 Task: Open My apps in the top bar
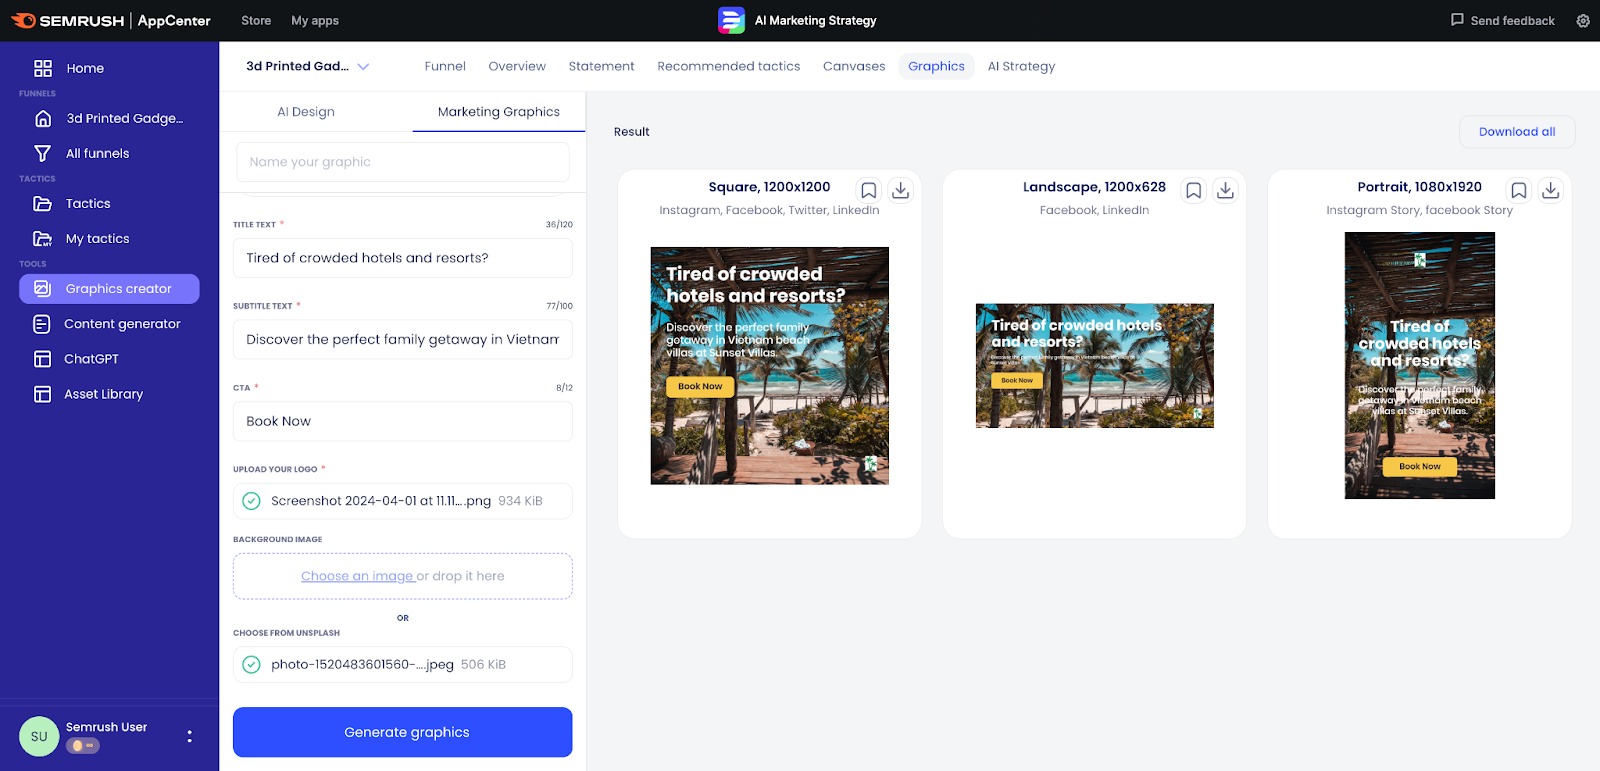pos(315,20)
